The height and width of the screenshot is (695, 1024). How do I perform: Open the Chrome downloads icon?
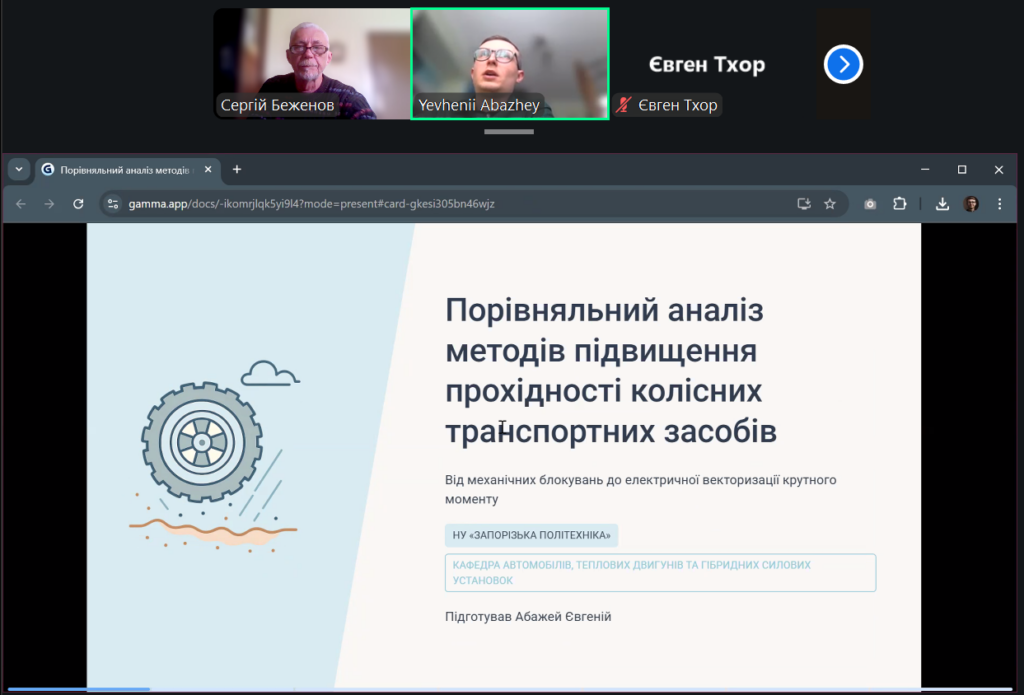point(942,204)
